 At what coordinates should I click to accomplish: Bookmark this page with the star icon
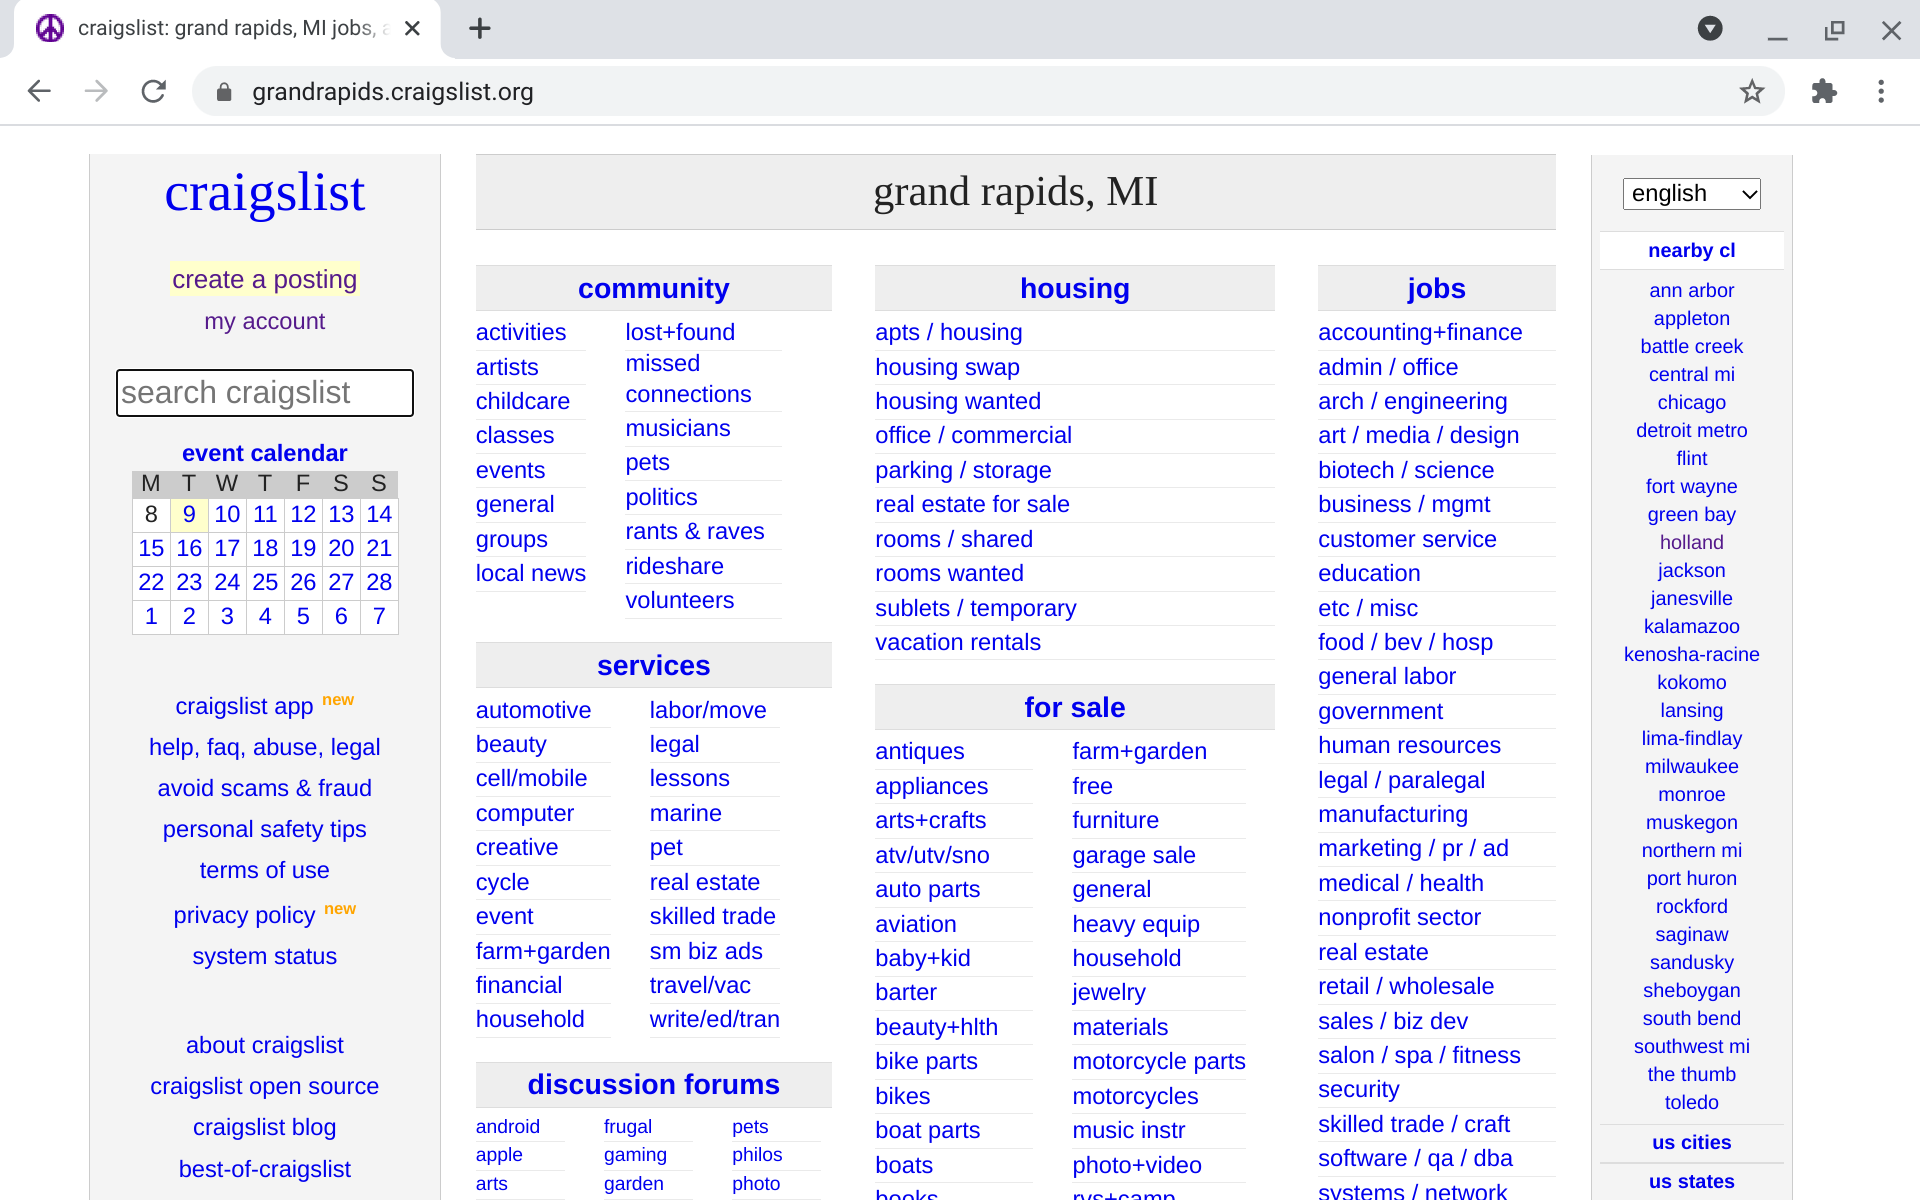pyautogui.click(x=1751, y=91)
